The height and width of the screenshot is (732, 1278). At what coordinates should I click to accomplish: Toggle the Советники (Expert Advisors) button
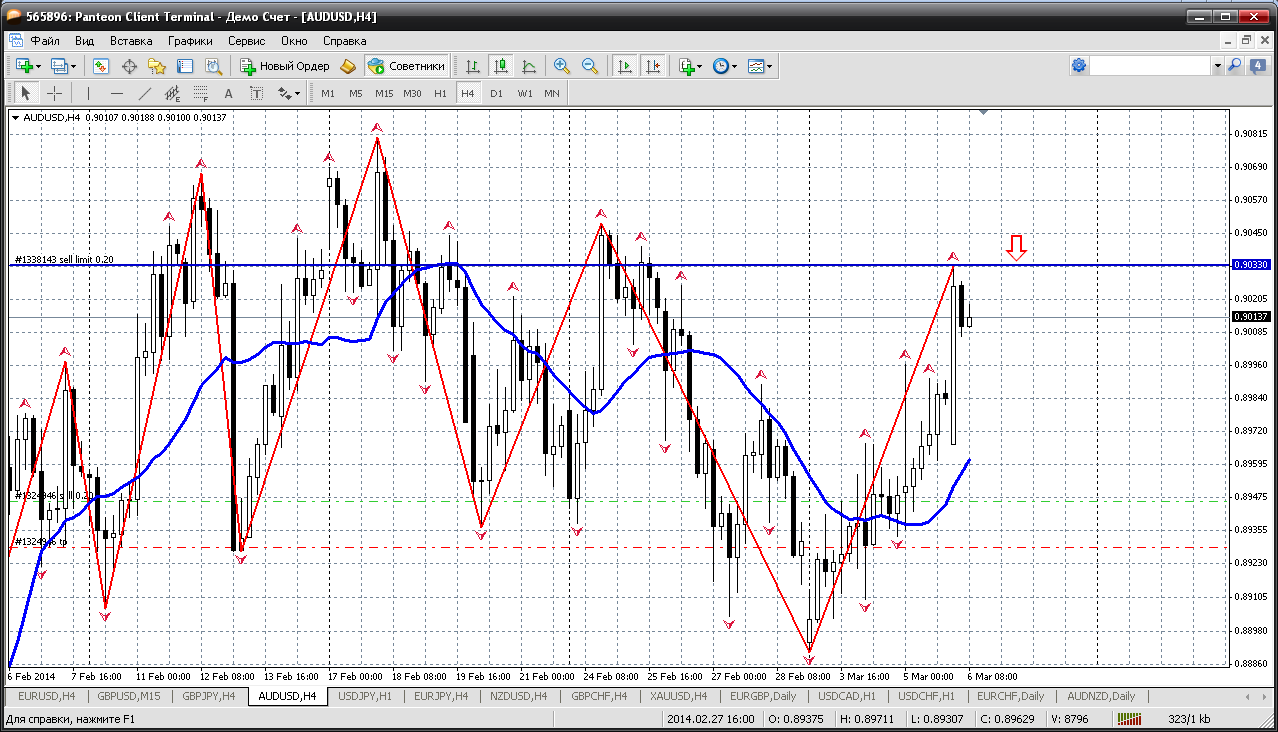click(407, 66)
